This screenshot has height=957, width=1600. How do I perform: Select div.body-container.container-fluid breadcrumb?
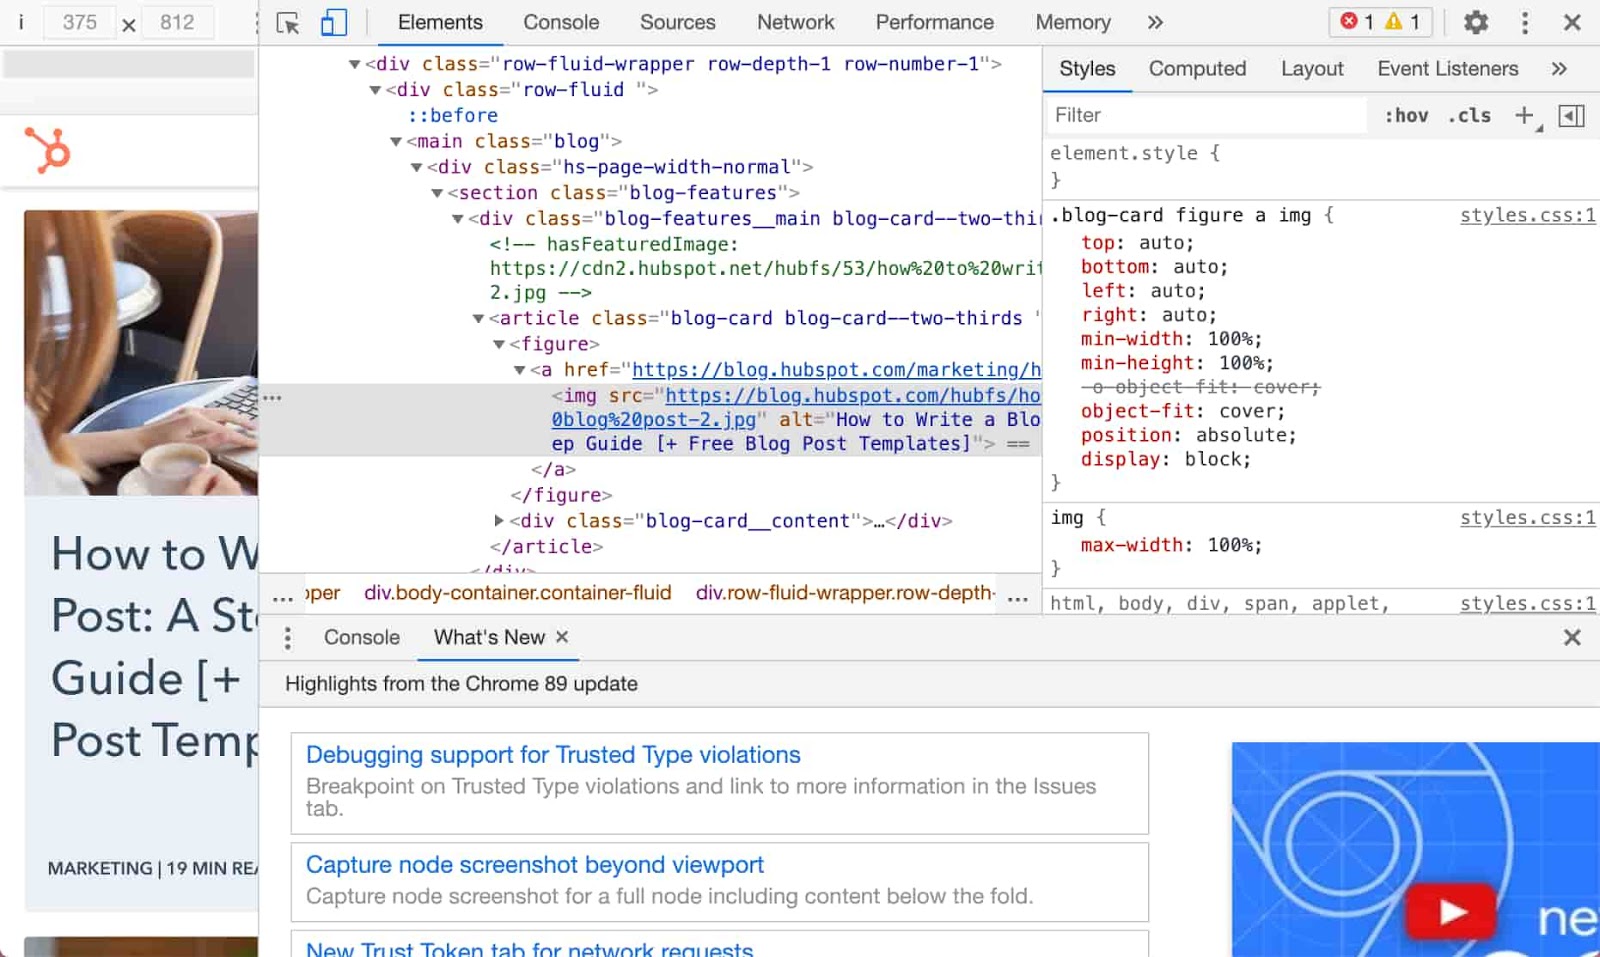(518, 592)
